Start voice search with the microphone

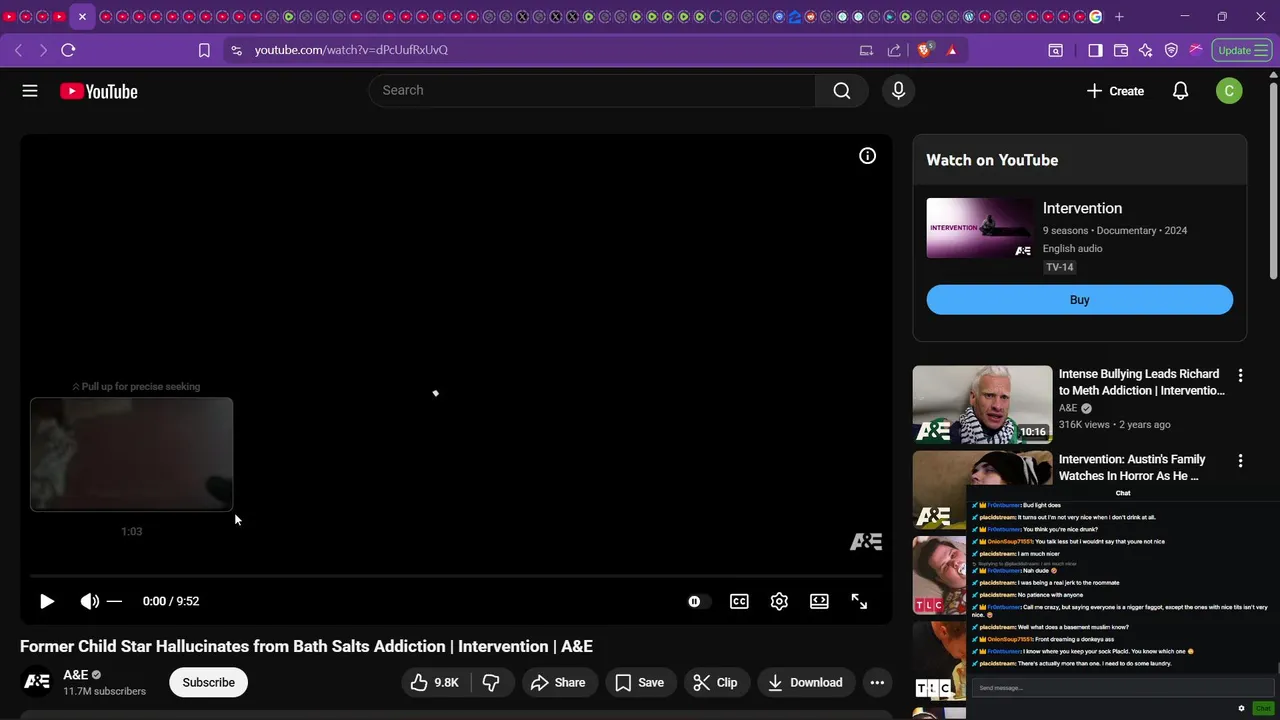tap(898, 91)
